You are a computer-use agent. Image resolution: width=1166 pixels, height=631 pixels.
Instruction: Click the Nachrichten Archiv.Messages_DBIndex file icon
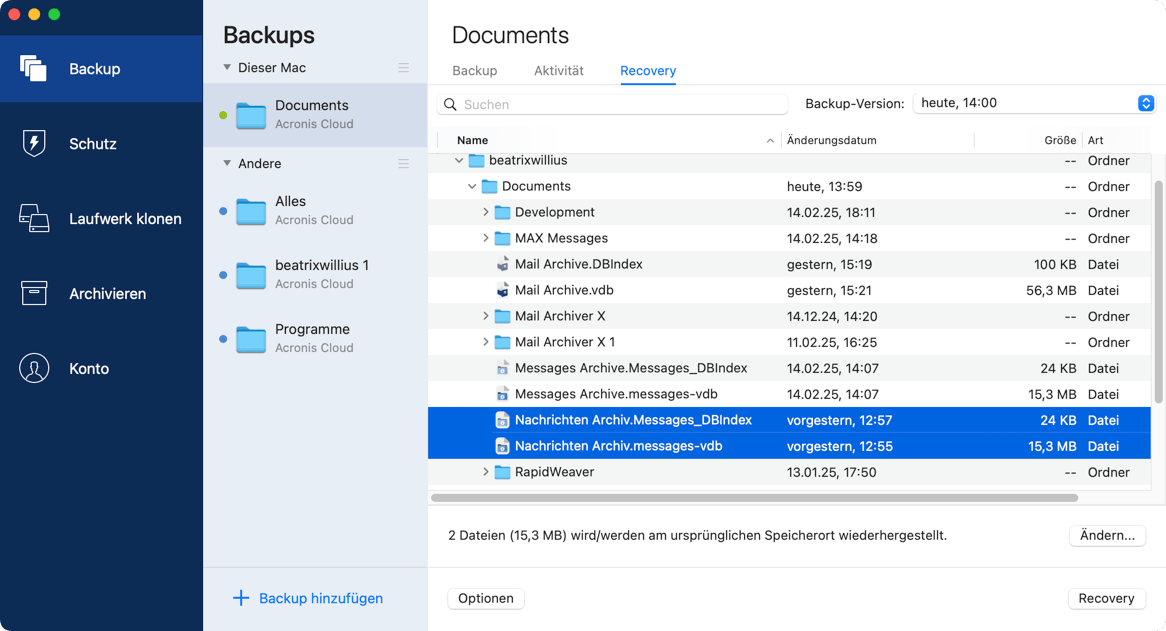point(503,421)
